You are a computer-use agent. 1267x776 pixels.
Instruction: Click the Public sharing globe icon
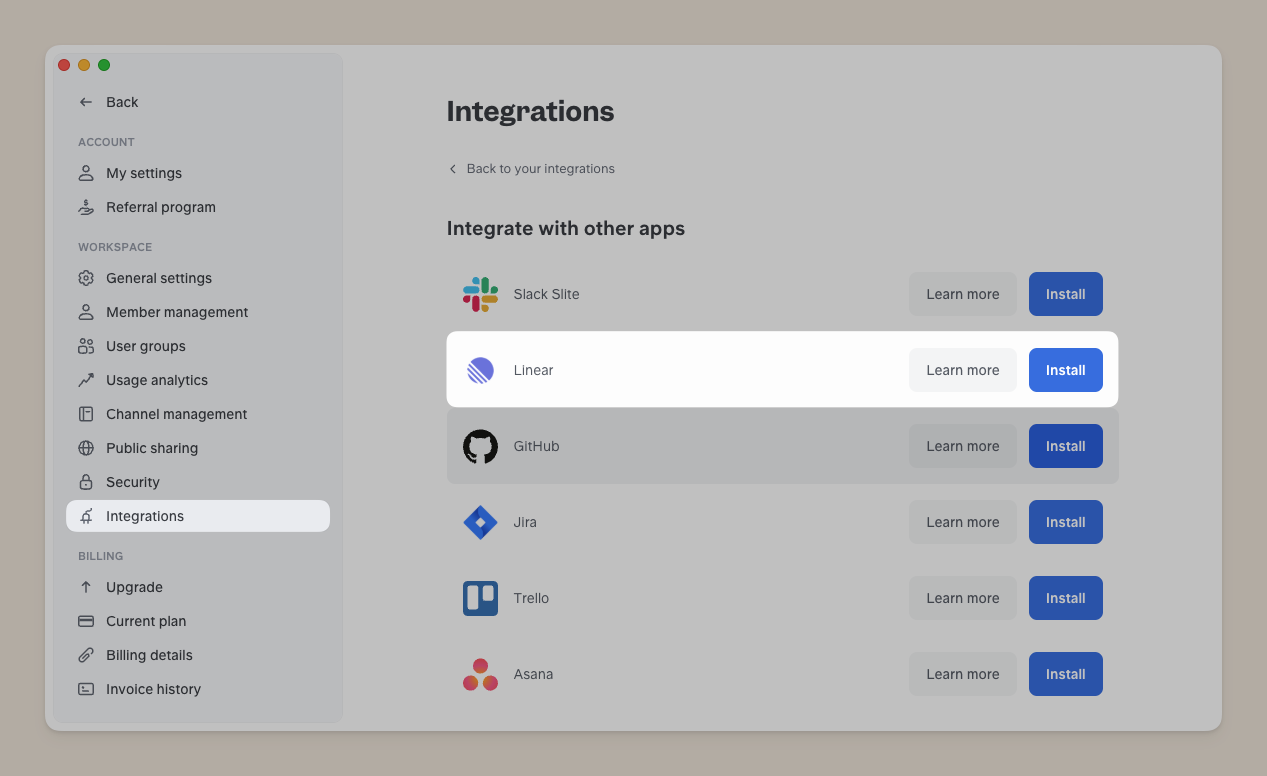(86, 448)
